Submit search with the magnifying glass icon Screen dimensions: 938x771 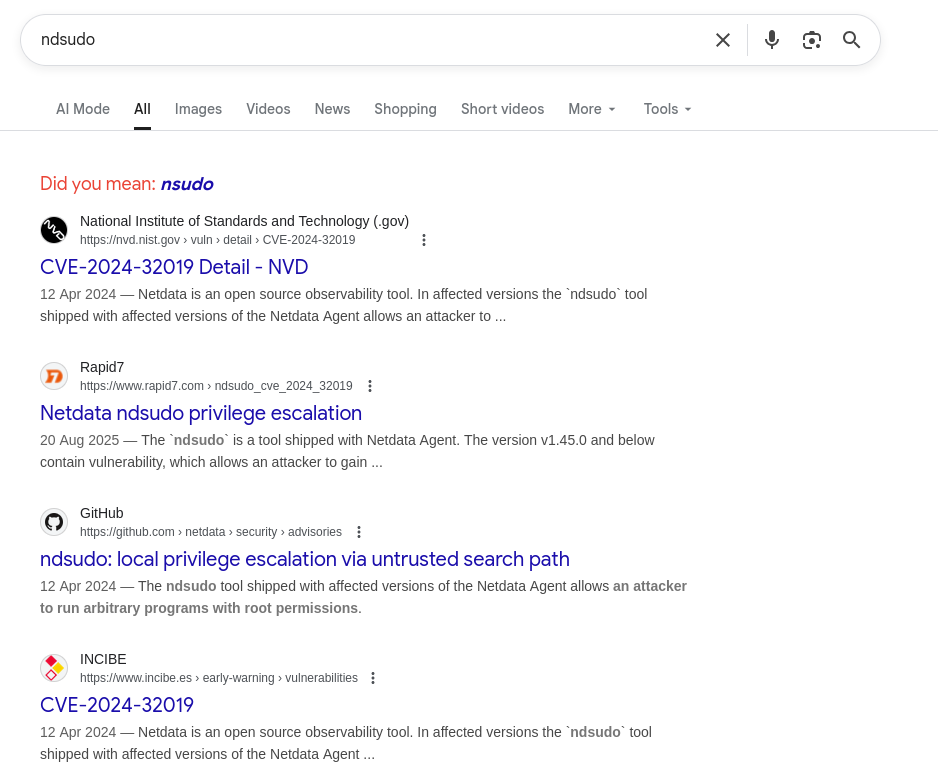851,40
